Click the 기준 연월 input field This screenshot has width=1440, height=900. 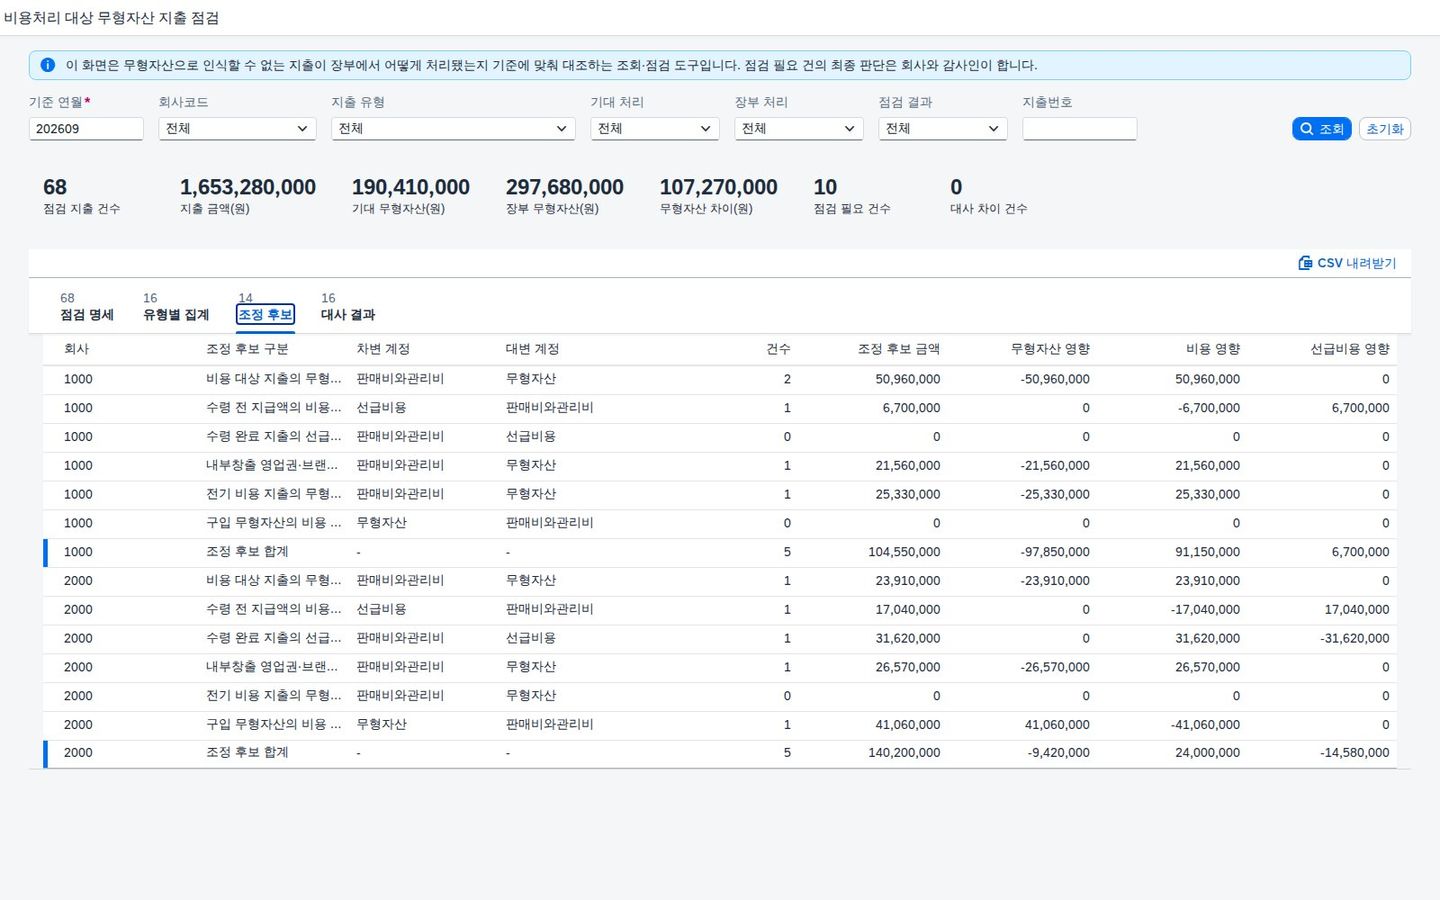point(86,129)
